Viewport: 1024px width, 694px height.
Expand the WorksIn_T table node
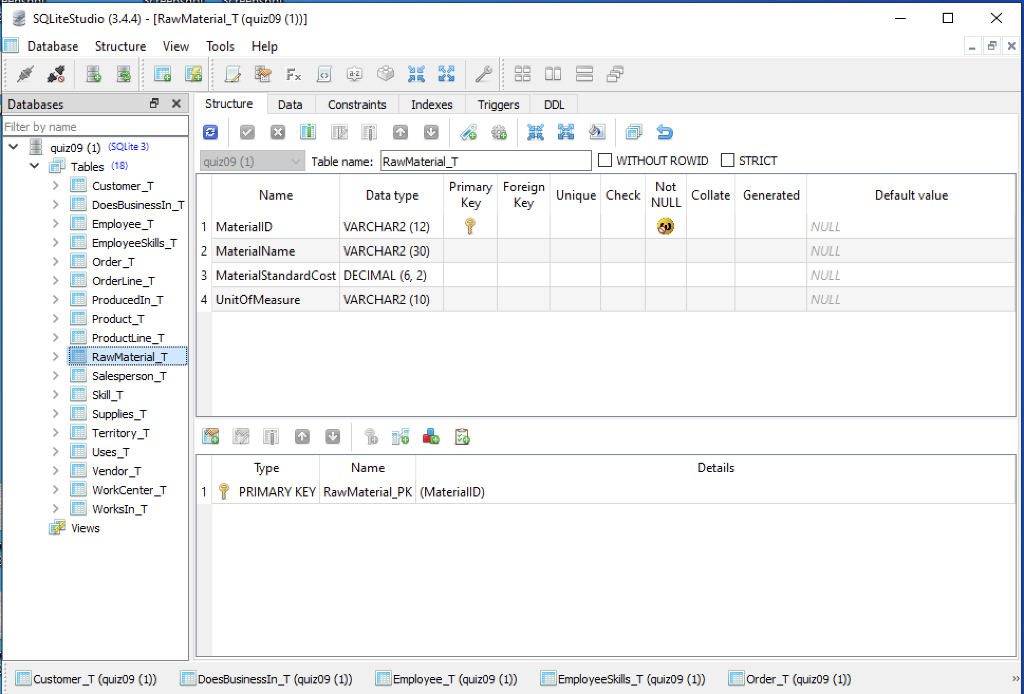pos(56,509)
